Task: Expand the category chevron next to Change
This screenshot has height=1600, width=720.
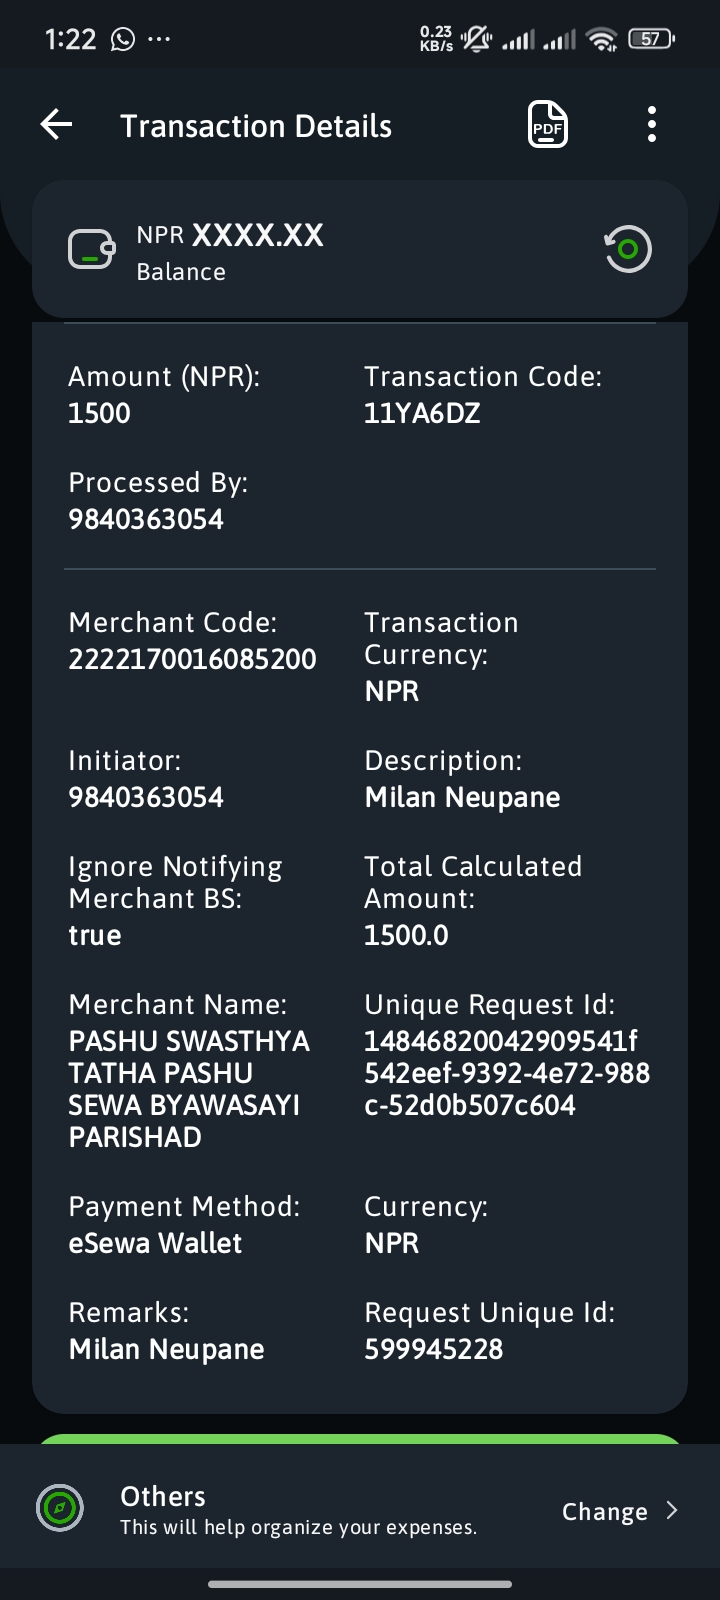Action: [672, 1510]
